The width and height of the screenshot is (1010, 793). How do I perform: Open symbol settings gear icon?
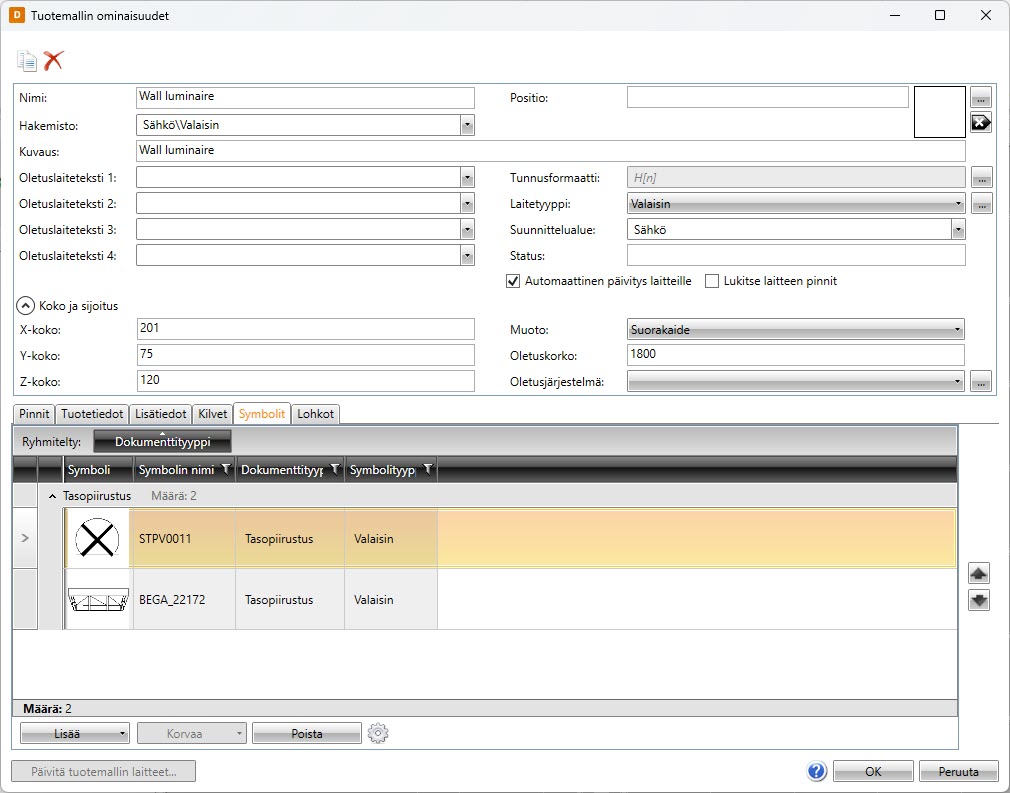click(x=378, y=733)
